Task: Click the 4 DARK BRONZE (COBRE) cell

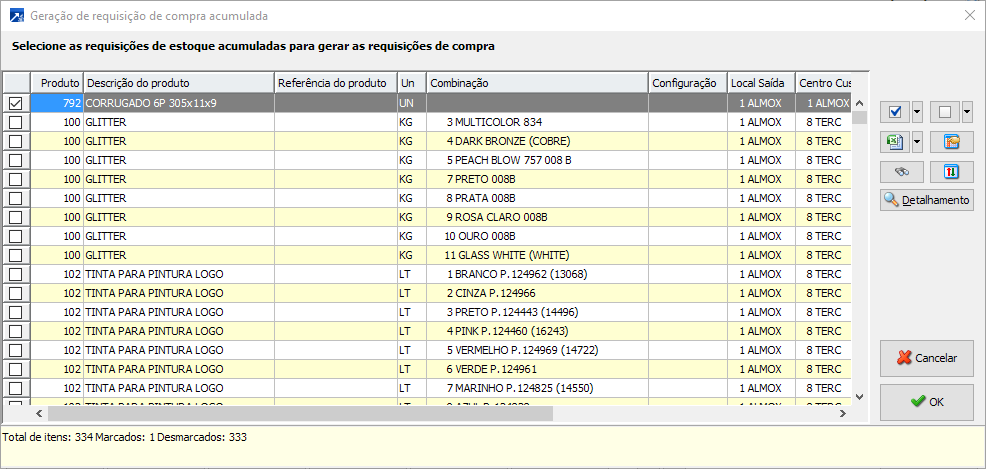Action: pyautogui.click(x=538, y=141)
